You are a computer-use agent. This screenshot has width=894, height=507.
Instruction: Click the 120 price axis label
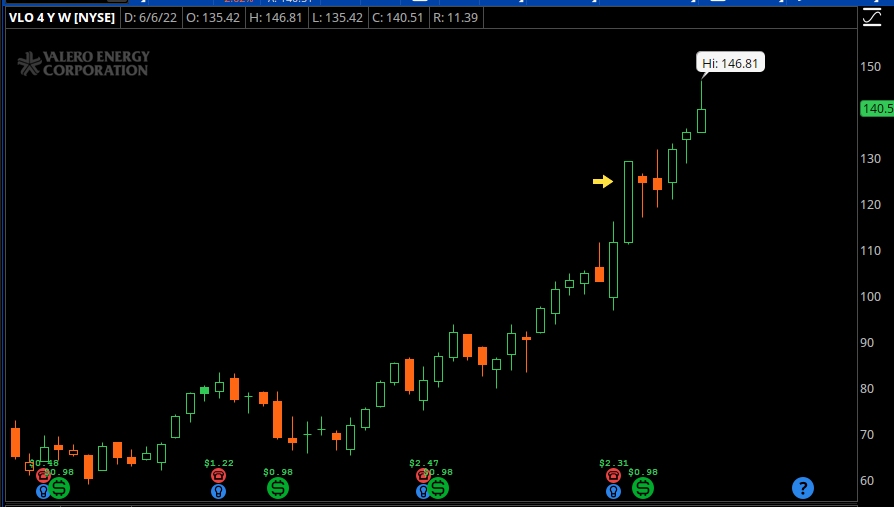click(x=870, y=205)
